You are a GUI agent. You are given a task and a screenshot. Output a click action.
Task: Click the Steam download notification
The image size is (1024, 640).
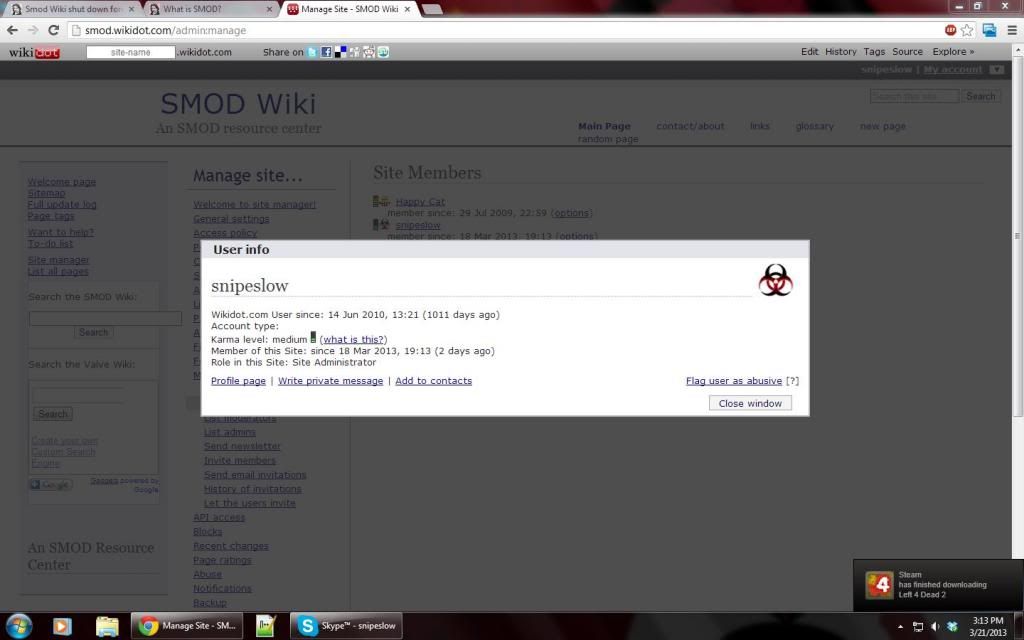[x=938, y=585]
